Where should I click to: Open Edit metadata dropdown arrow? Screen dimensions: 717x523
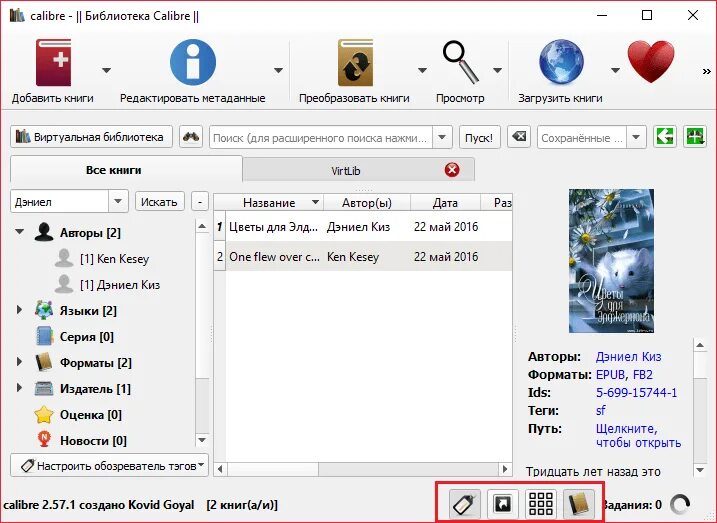(x=278, y=70)
